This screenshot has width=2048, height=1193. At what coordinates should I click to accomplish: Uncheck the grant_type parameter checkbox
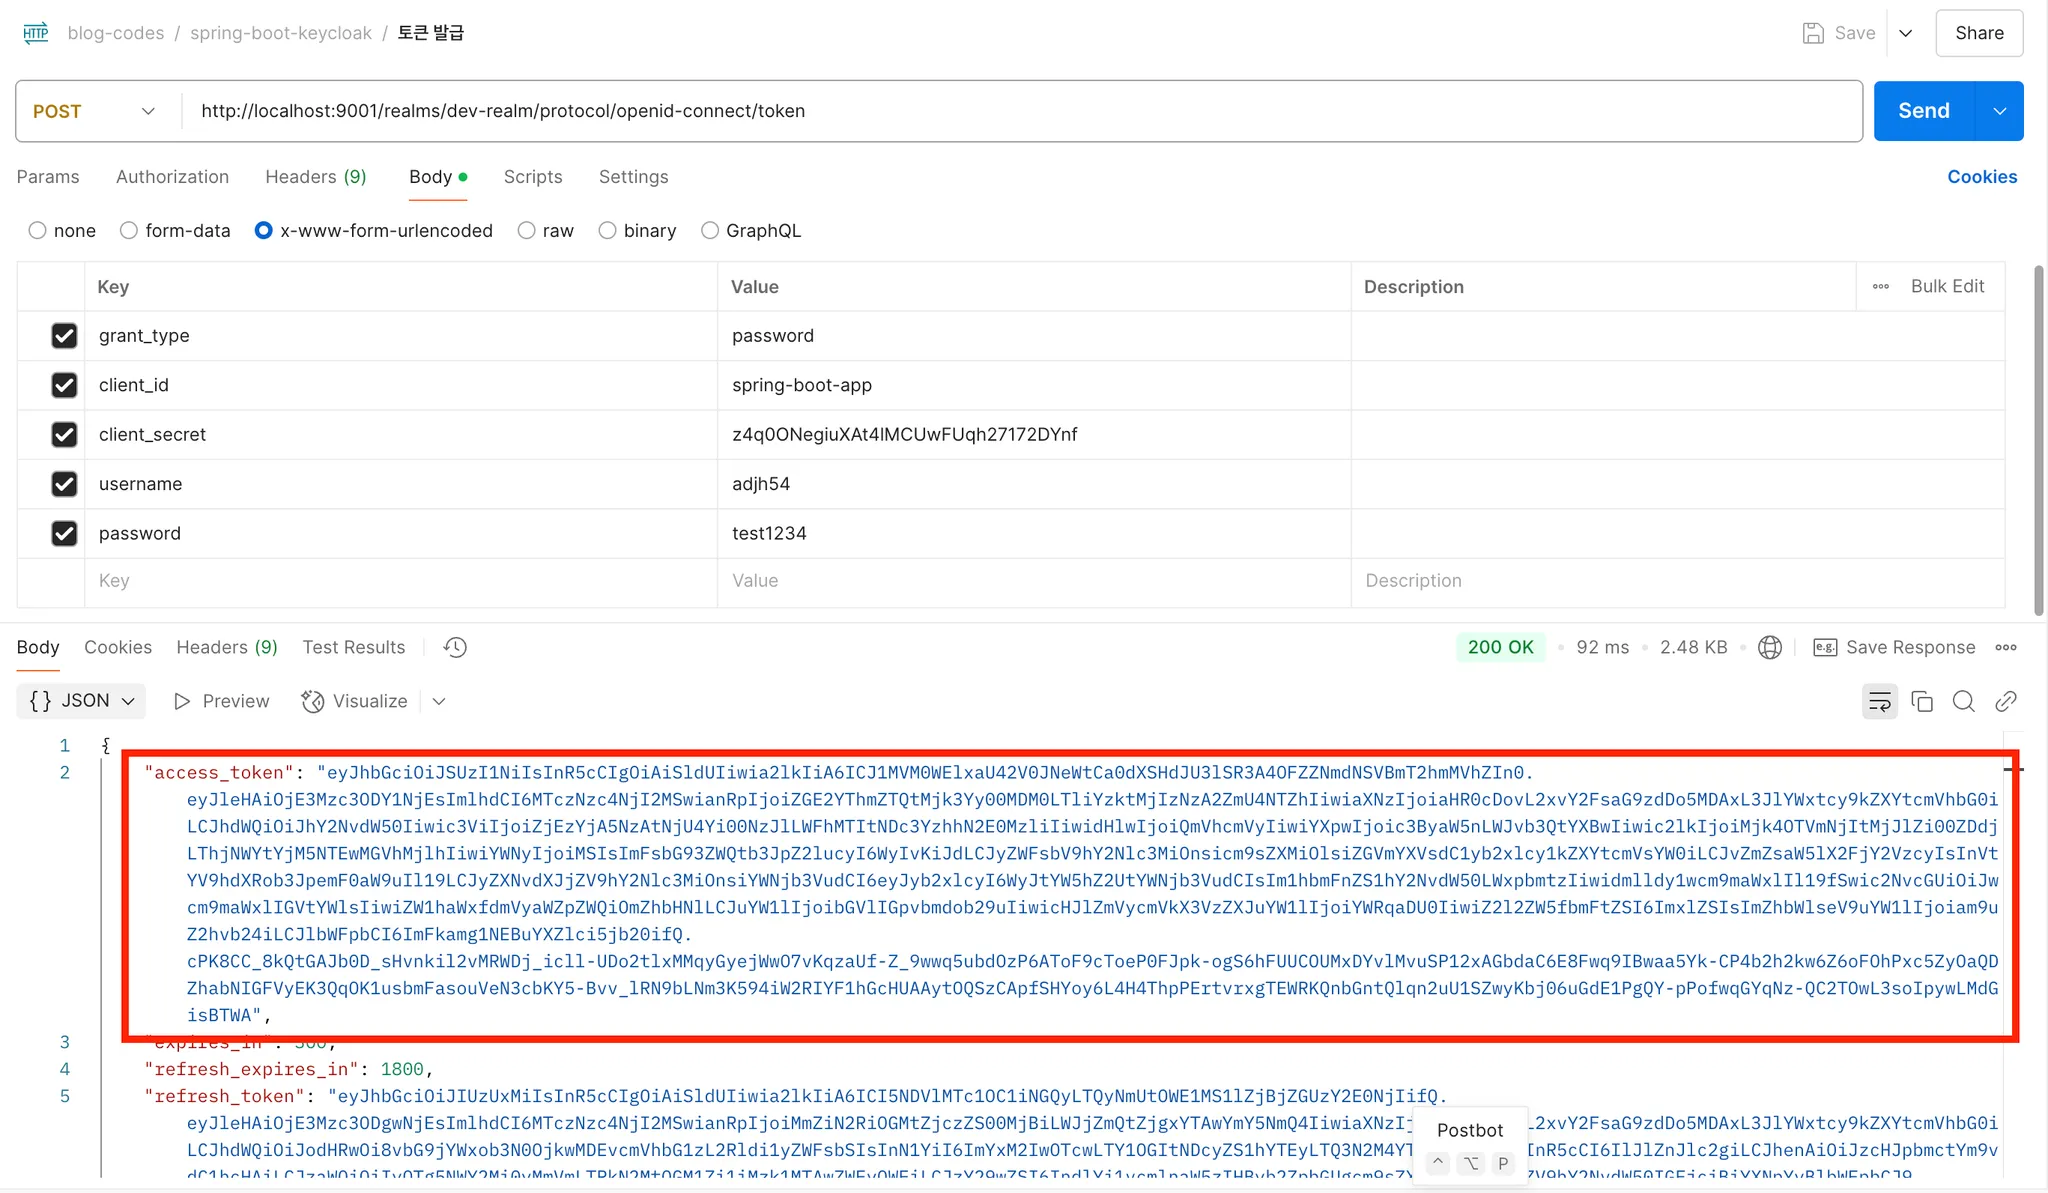64,336
